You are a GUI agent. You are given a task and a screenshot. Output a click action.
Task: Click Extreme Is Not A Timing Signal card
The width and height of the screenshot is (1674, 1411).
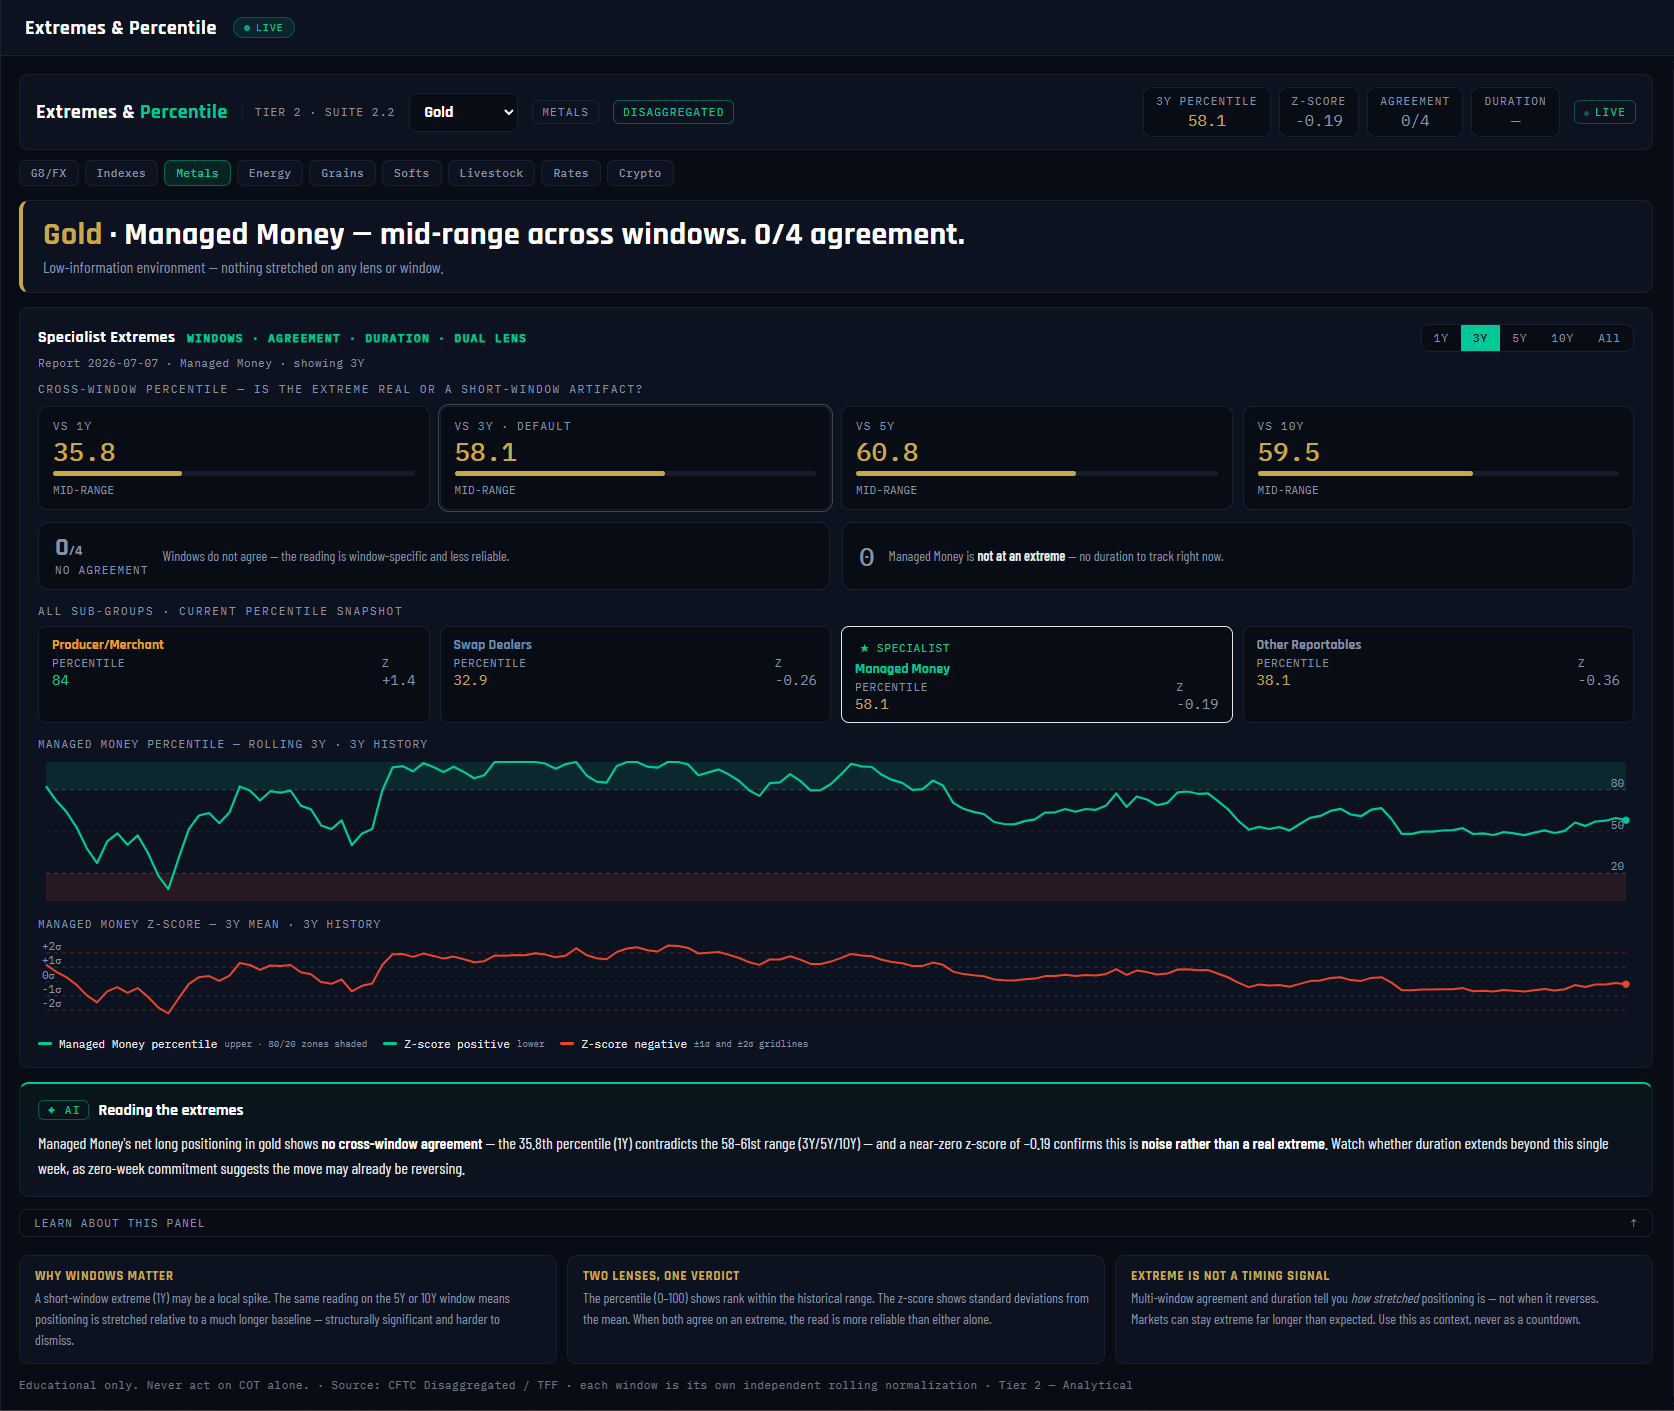pyautogui.click(x=1384, y=1309)
